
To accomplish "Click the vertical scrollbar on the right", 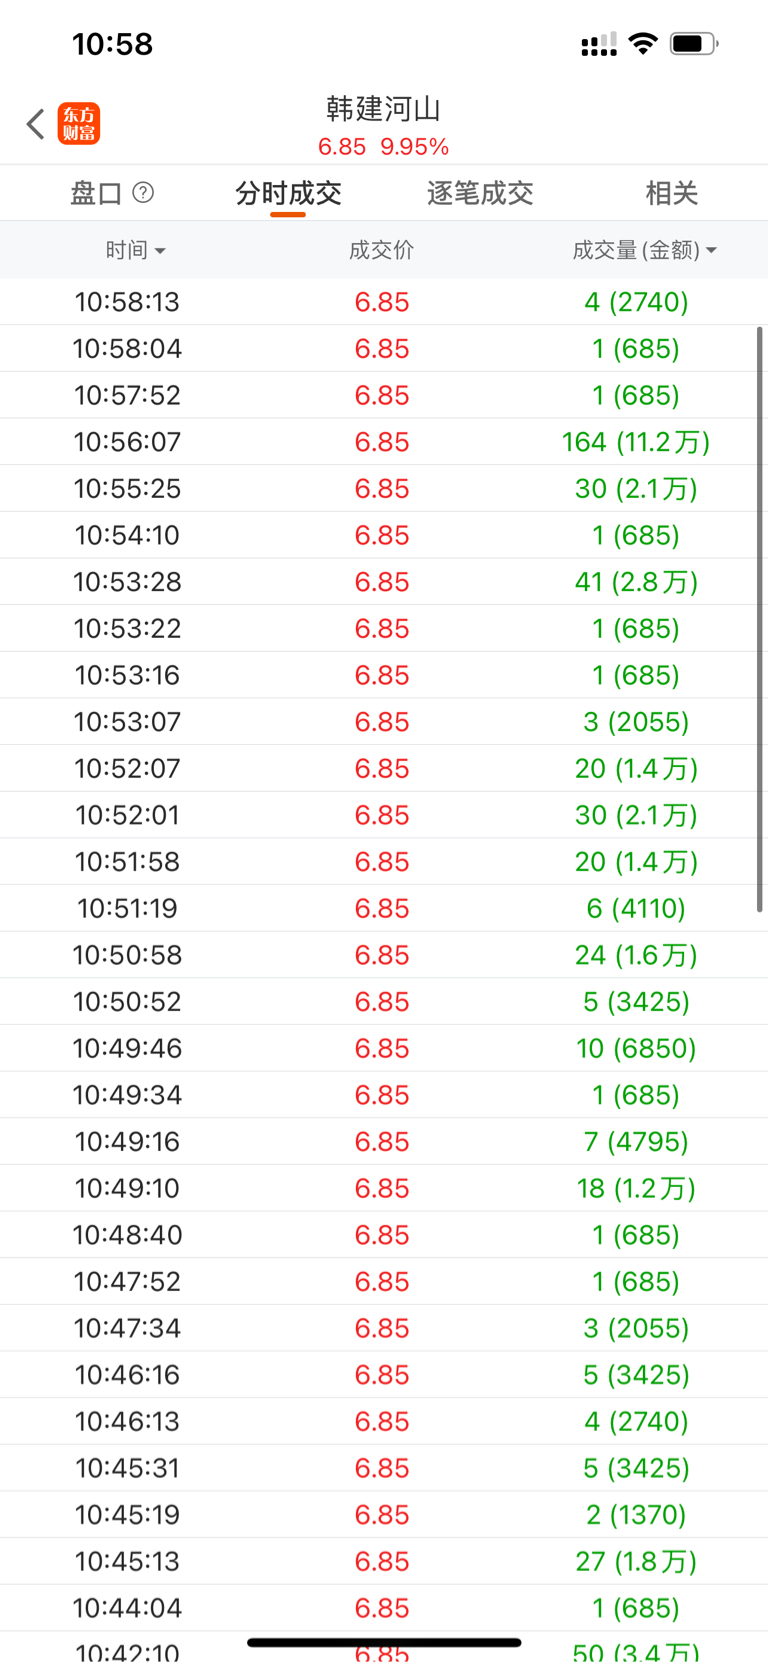I will (760, 618).
